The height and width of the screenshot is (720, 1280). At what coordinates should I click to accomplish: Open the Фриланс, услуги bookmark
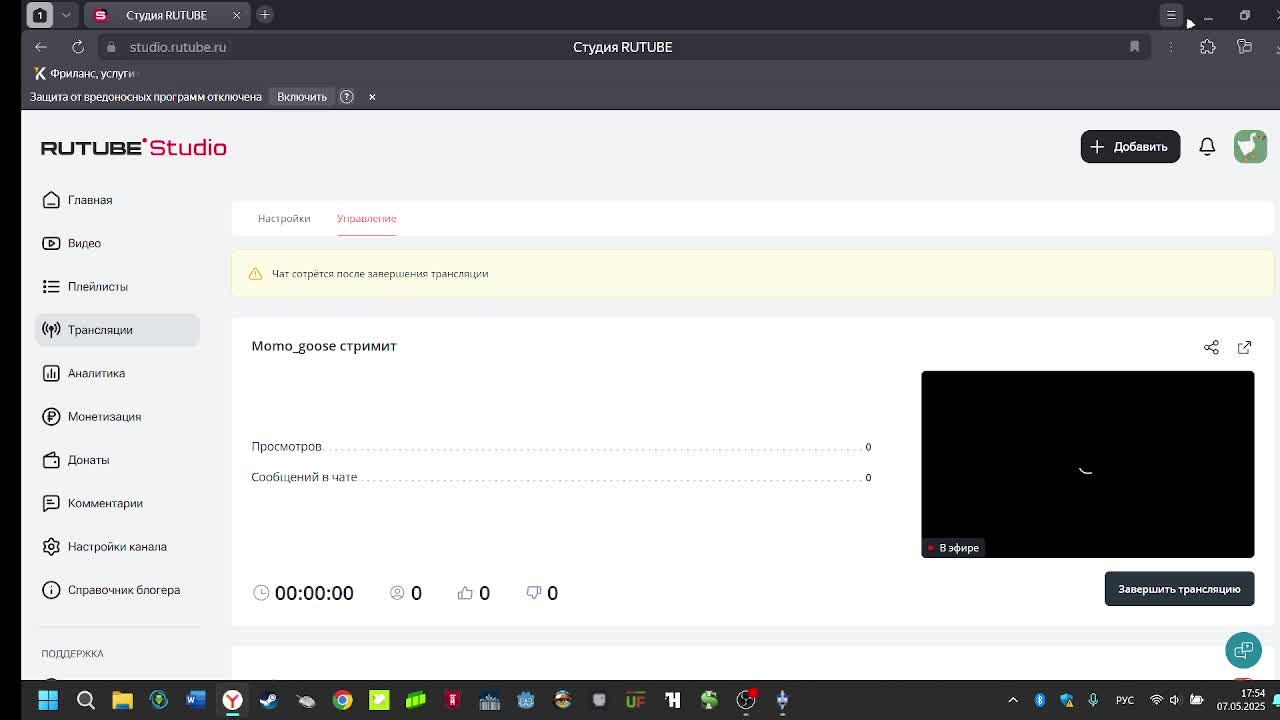[x=84, y=73]
